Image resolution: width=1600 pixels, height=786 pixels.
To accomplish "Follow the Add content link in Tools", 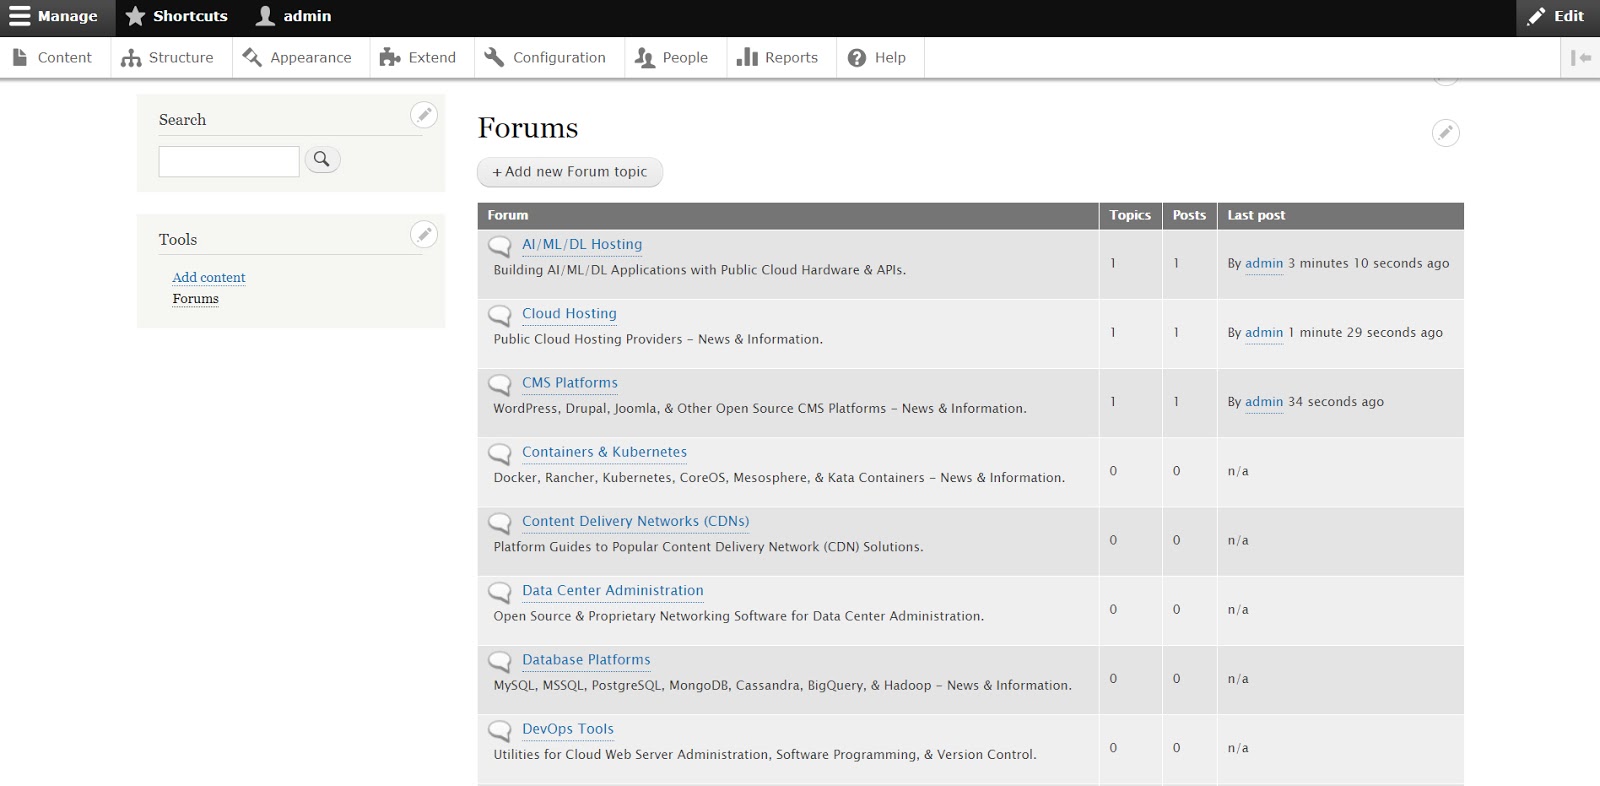I will [x=208, y=278].
